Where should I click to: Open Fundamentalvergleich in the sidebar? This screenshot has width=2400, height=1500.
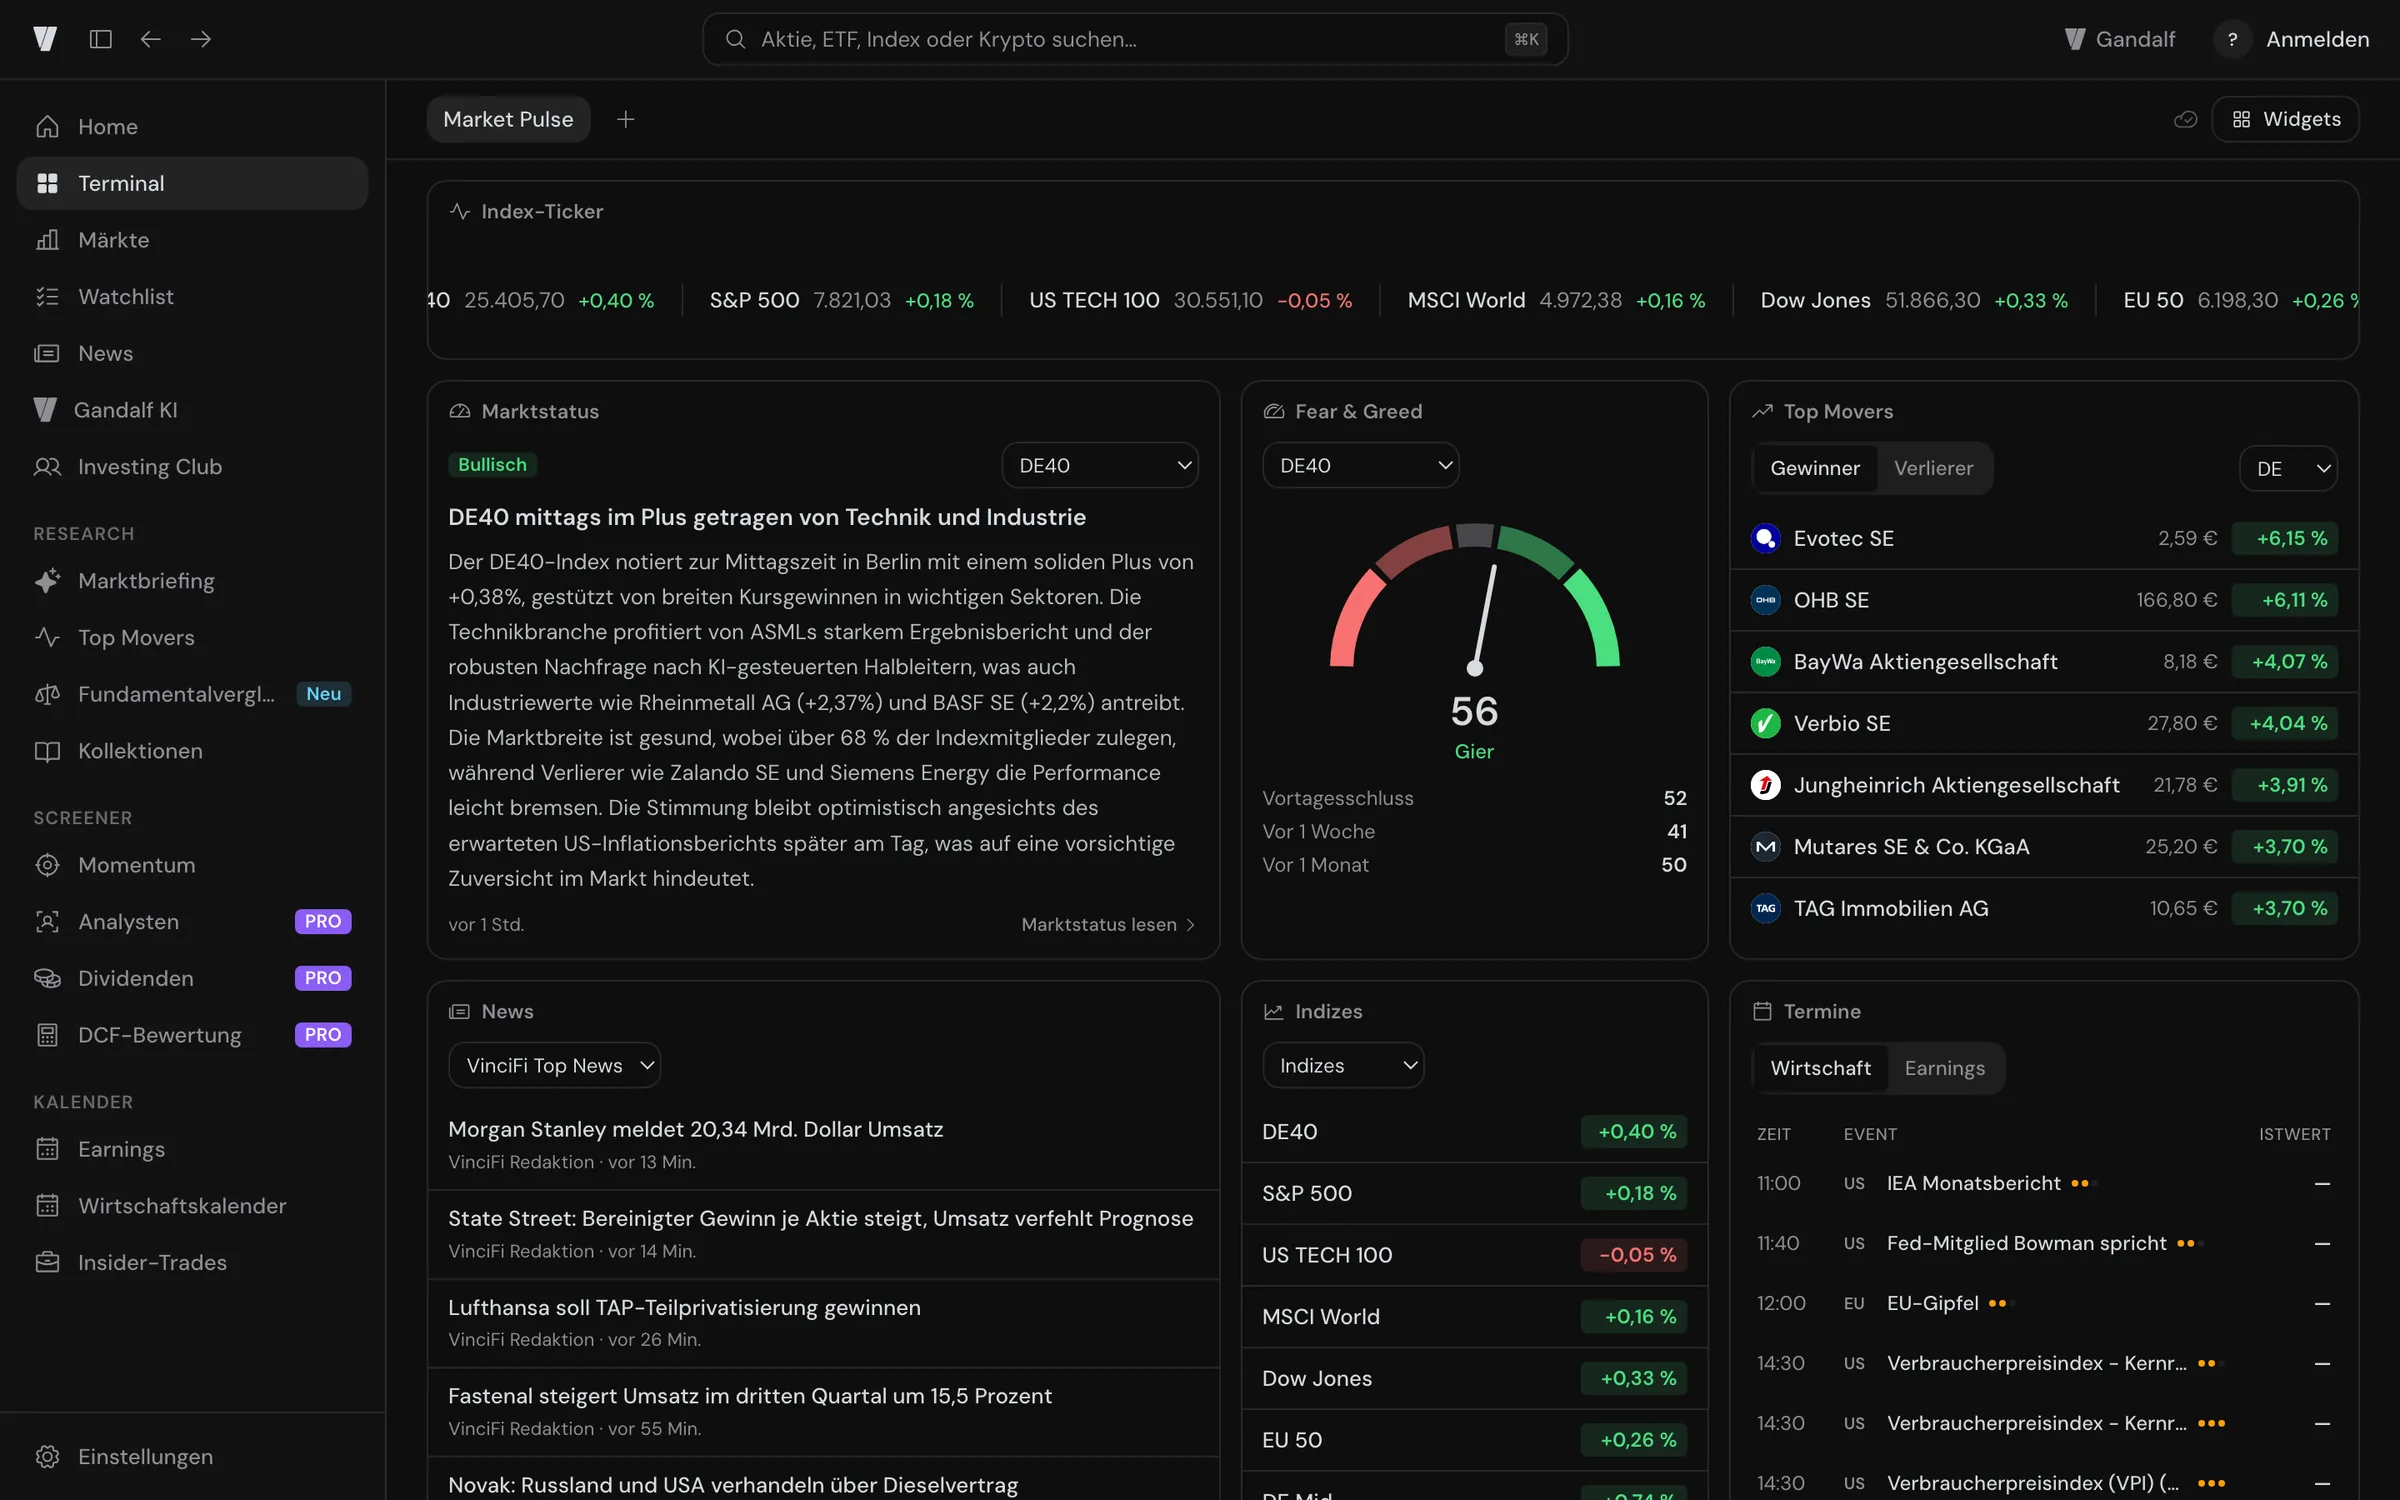coord(192,694)
